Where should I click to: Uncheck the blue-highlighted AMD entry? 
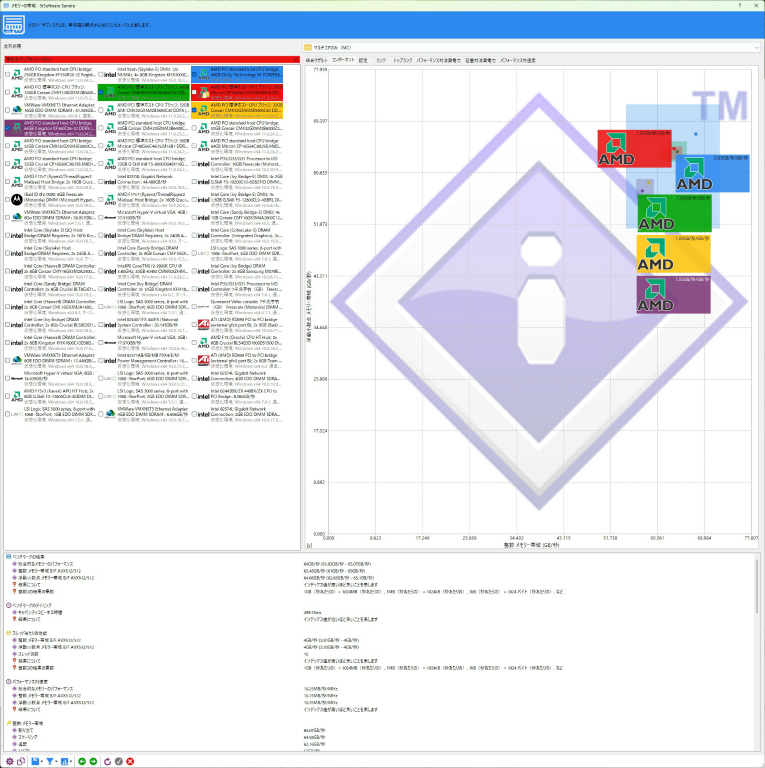tap(194, 74)
